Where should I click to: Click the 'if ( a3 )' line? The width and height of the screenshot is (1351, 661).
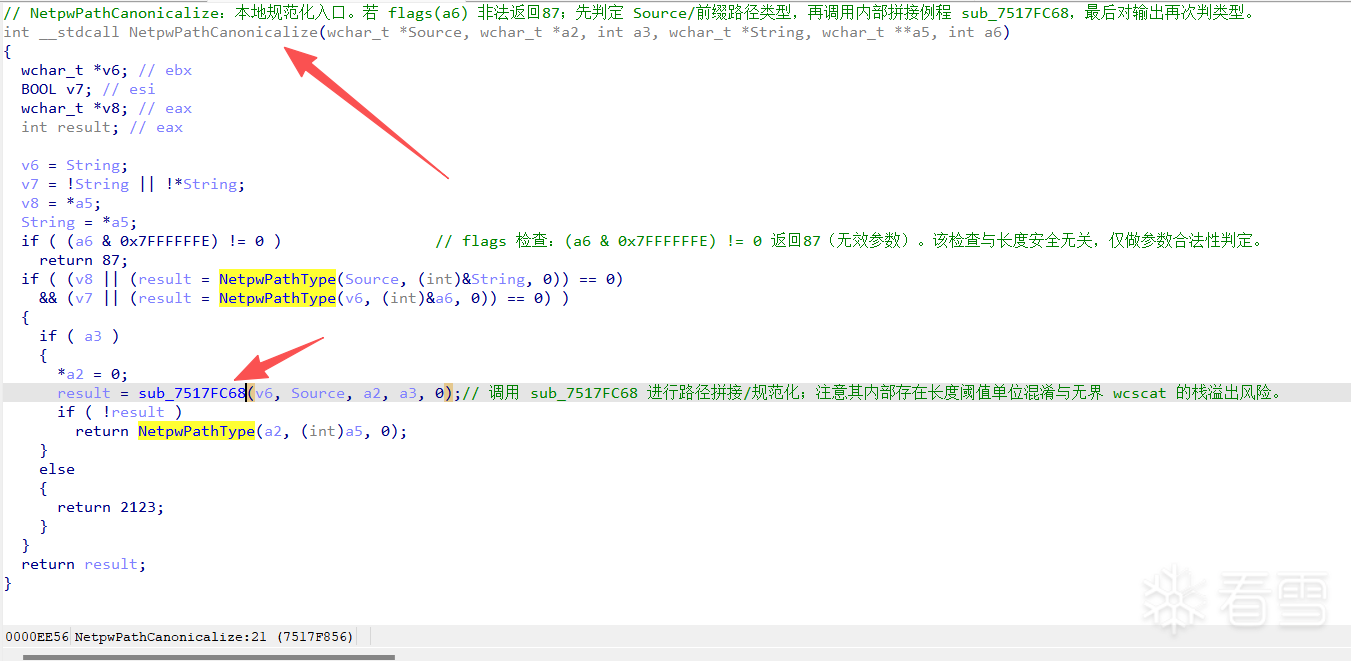pyautogui.click(x=79, y=336)
